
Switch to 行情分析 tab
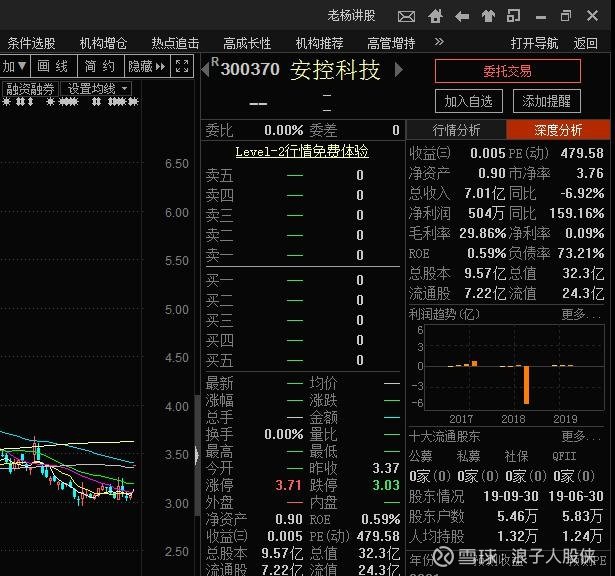click(456, 130)
